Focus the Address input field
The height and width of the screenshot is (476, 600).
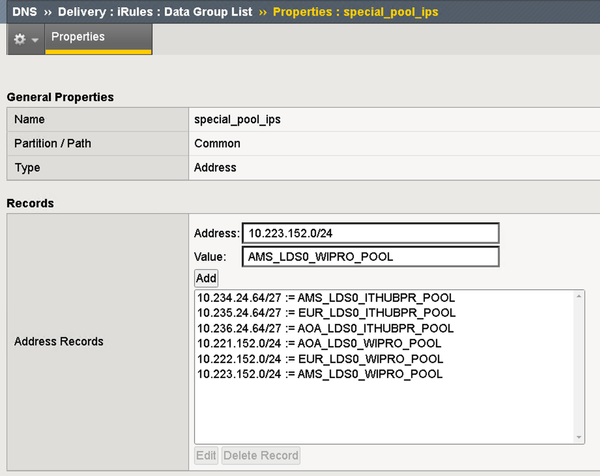pos(370,233)
